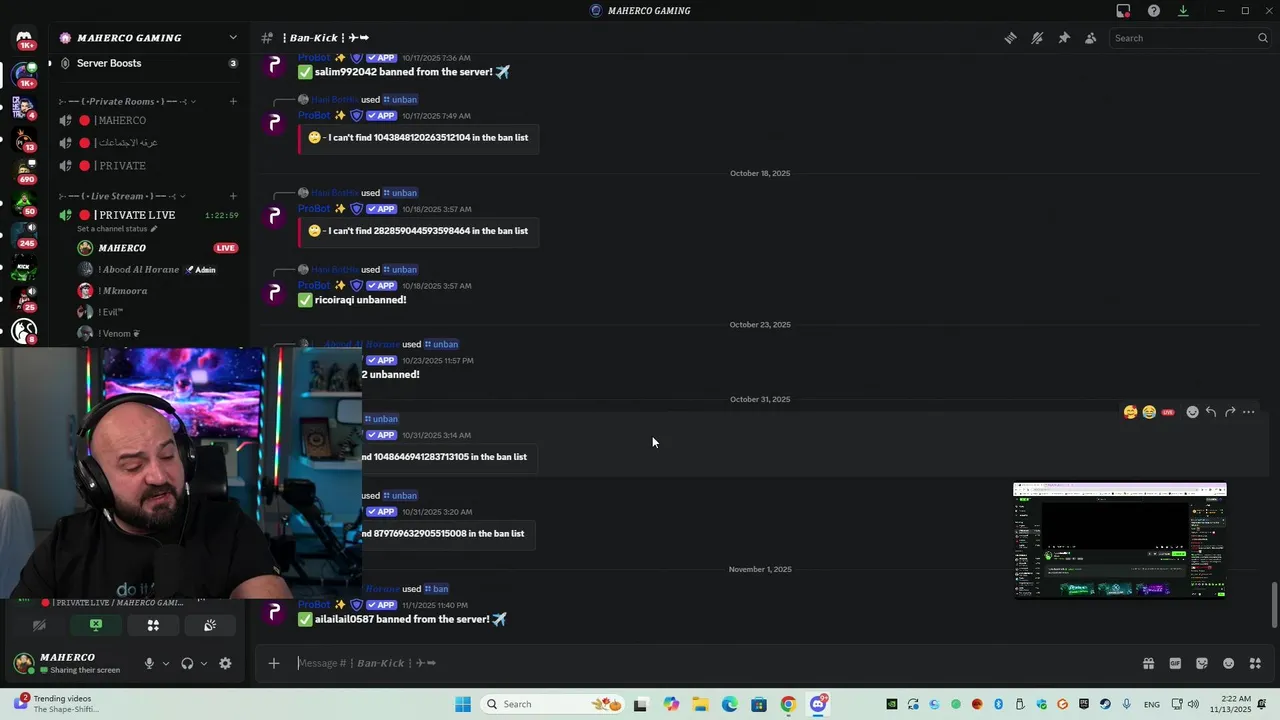Open apps launcher icon in message bar

[1255, 663]
